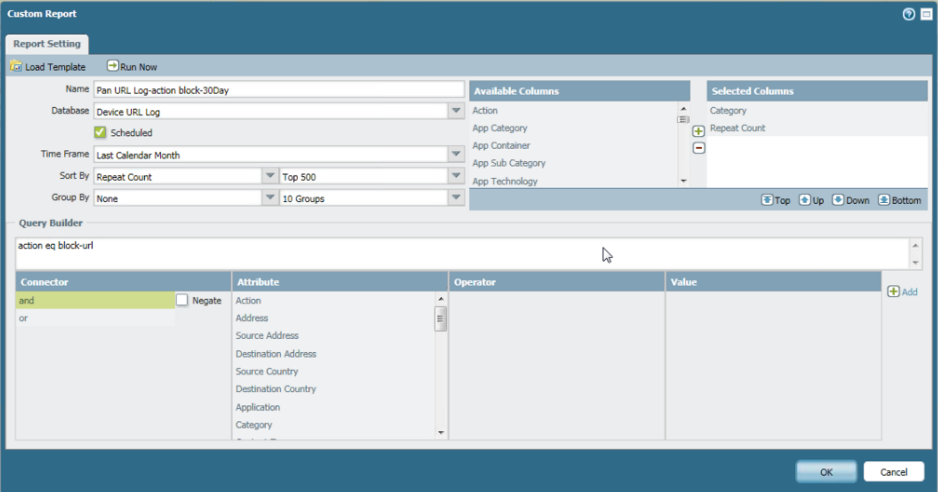Click the help question mark icon
938x492 pixels.
point(909,15)
